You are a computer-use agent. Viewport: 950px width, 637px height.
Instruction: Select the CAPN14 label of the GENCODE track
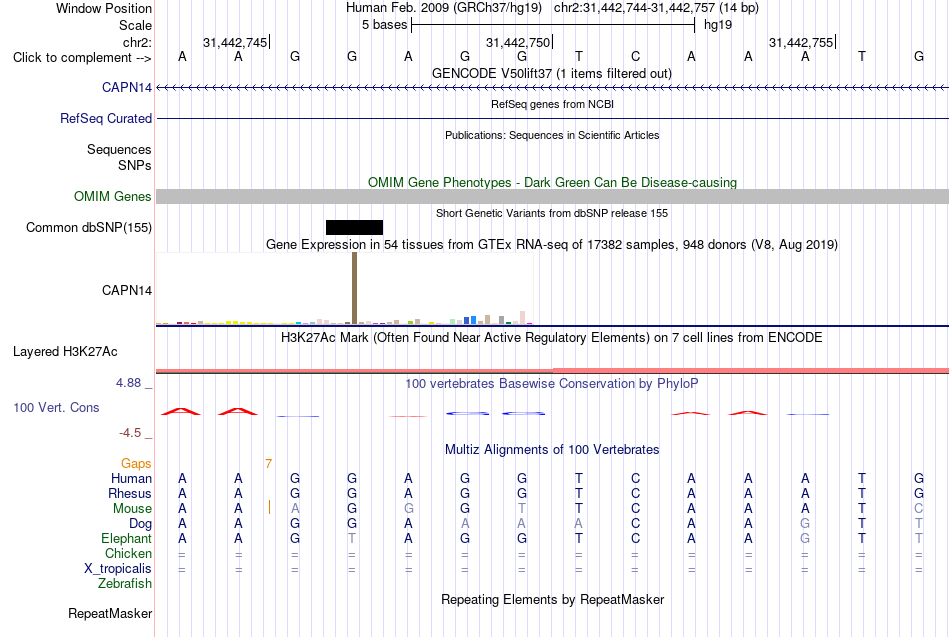[127, 87]
